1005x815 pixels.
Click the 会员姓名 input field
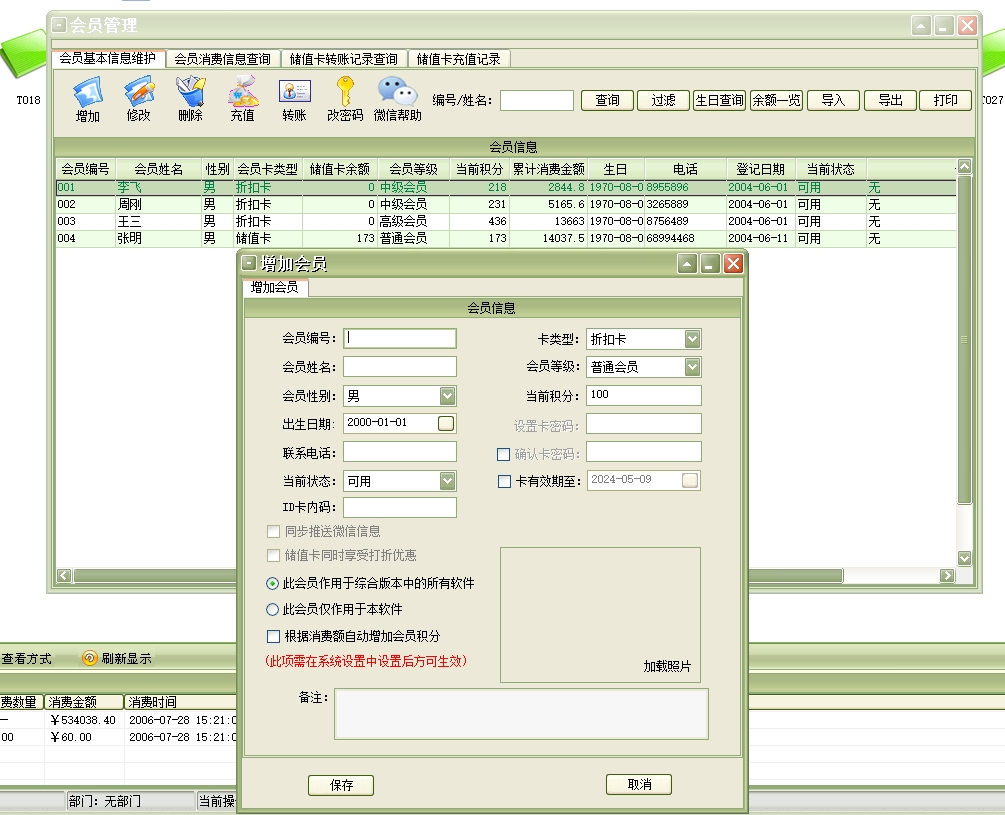coord(400,367)
